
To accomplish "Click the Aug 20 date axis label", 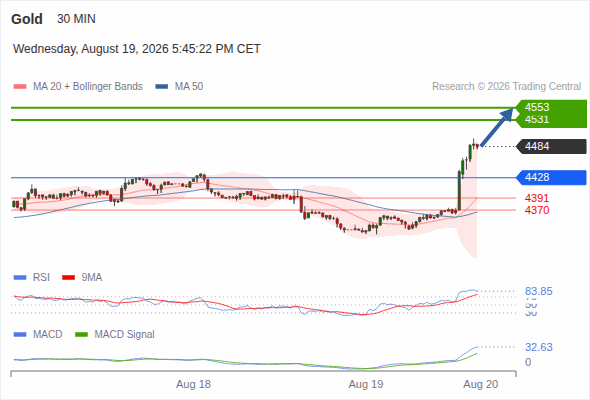I will tap(481, 385).
